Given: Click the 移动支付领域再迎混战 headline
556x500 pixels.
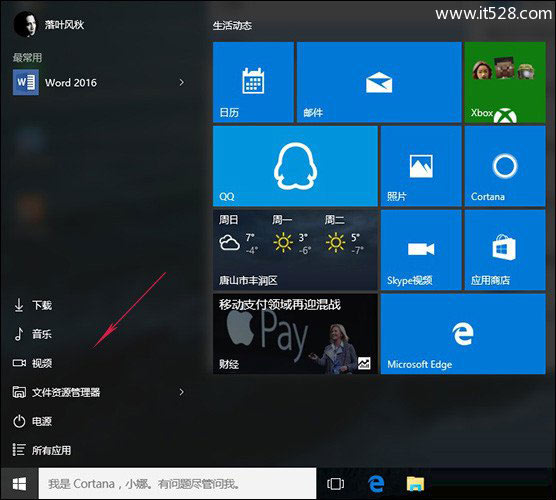Looking at the screenshot, I should 279,305.
